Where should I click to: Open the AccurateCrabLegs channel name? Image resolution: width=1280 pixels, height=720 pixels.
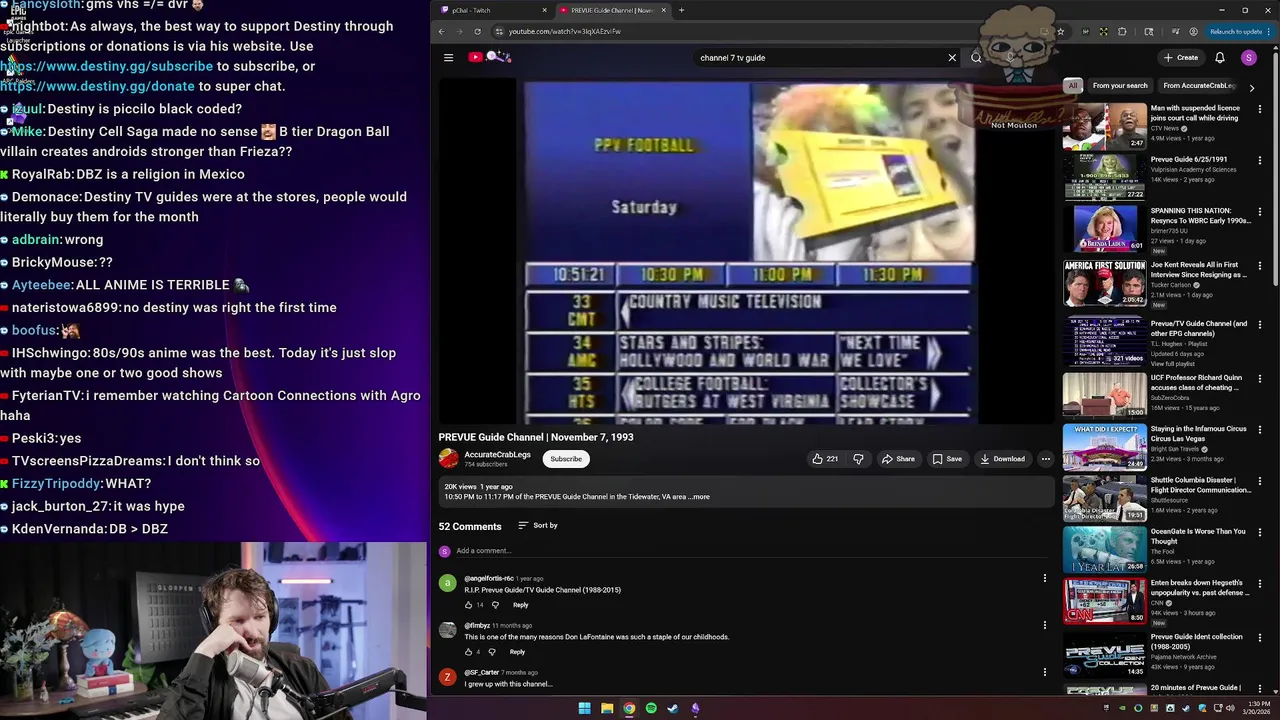pos(497,455)
